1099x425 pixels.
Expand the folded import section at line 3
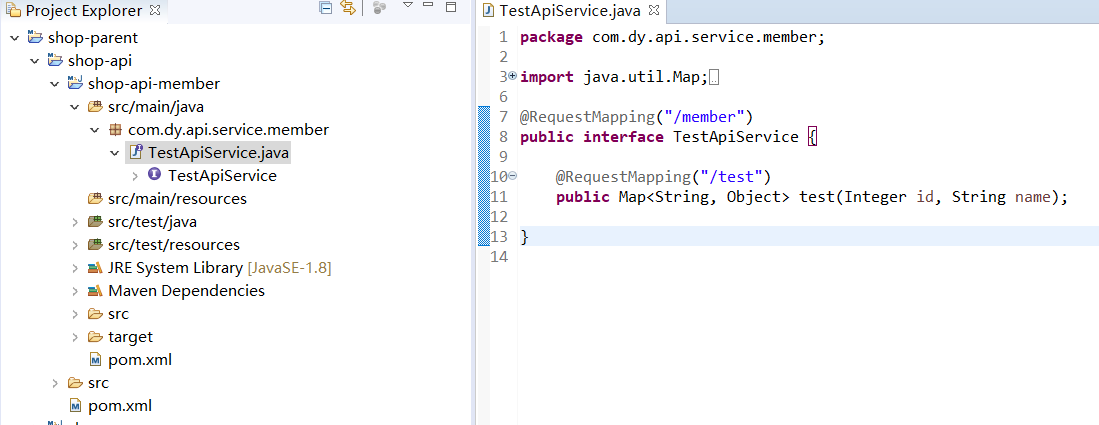[x=513, y=75]
